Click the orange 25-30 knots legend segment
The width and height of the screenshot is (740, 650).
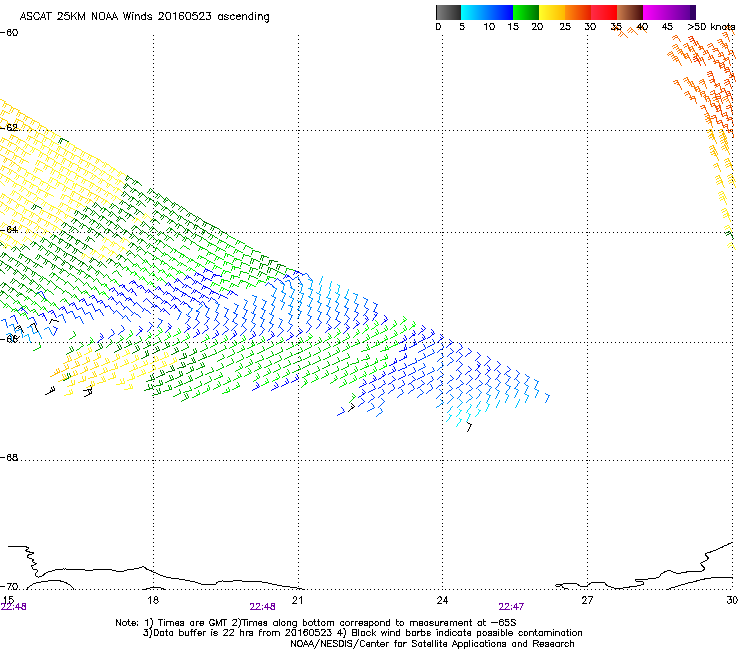pyautogui.click(x=578, y=12)
